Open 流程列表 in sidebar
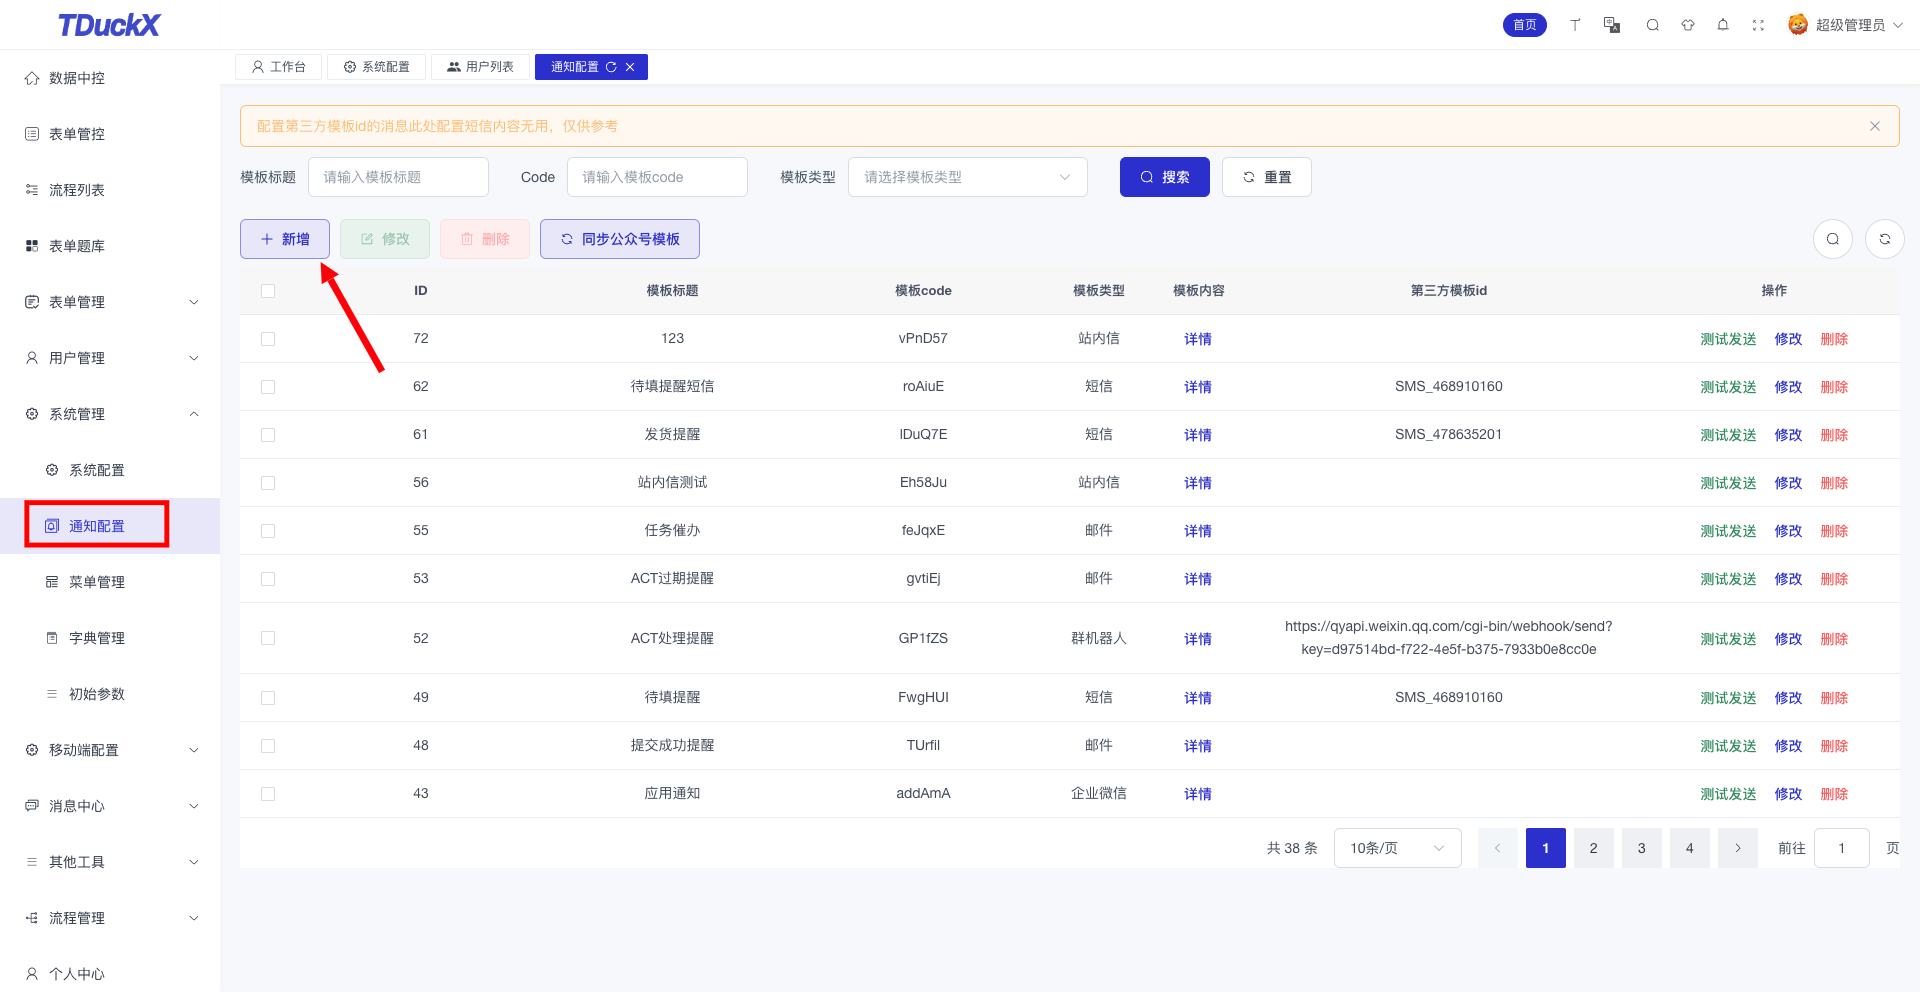Image resolution: width=1920 pixels, height=992 pixels. coord(110,190)
